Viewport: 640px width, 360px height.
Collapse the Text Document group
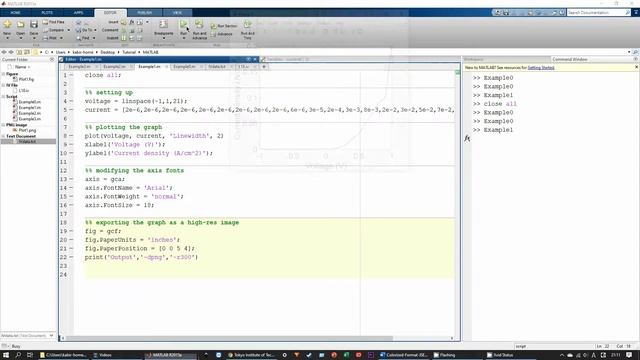pyautogui.click(x=3, y=136)
